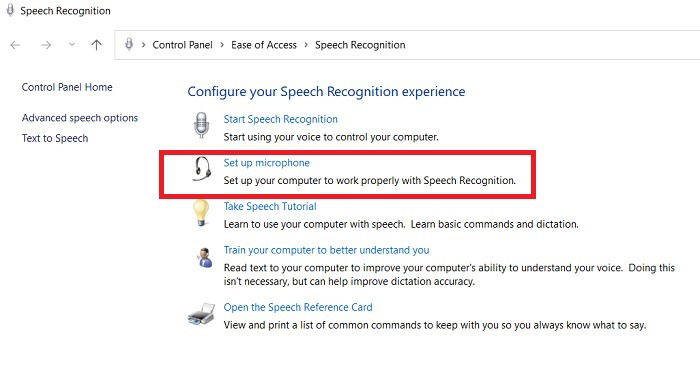Go forward using the forward arrow
Viewport: 700px width, 381px height.
click(x=46, y=45)
